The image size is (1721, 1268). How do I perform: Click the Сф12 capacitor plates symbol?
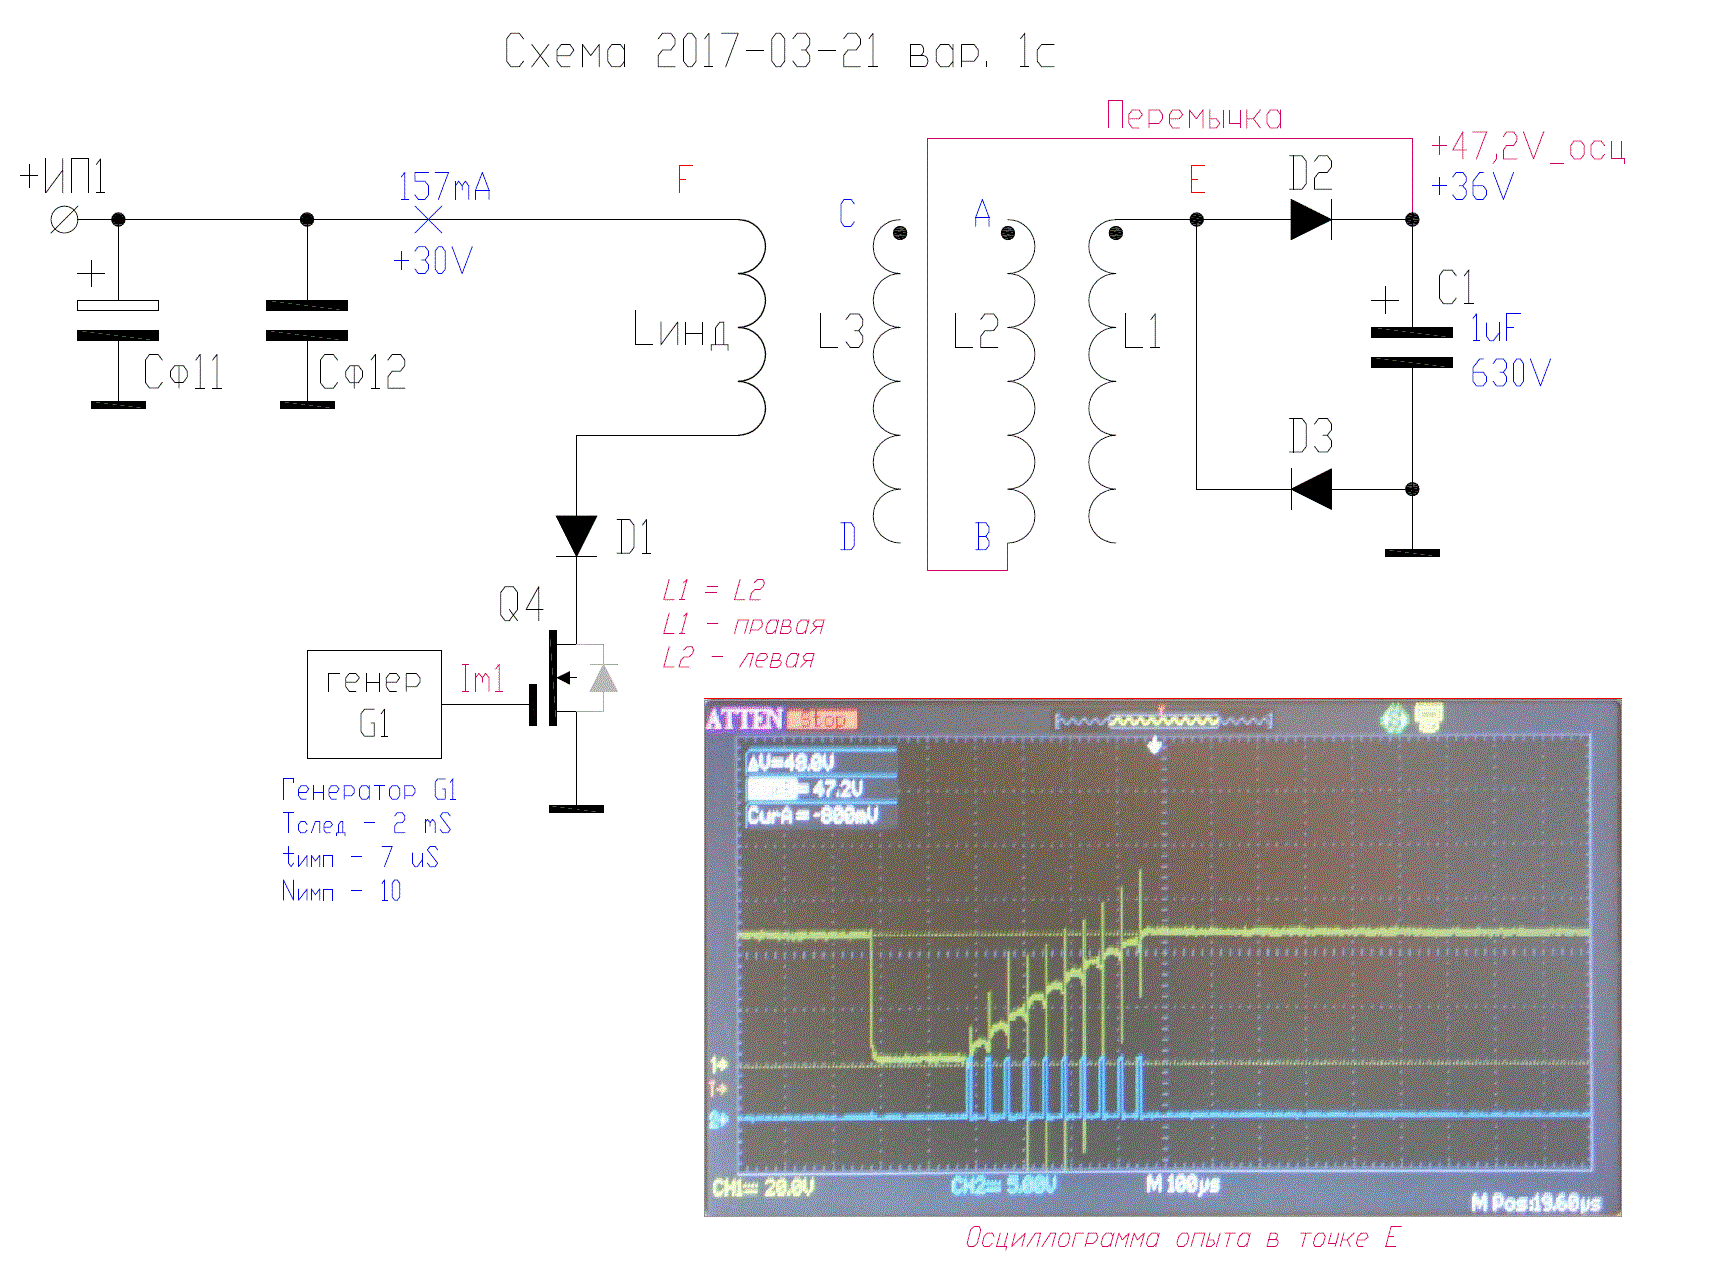tap(306, 320)
